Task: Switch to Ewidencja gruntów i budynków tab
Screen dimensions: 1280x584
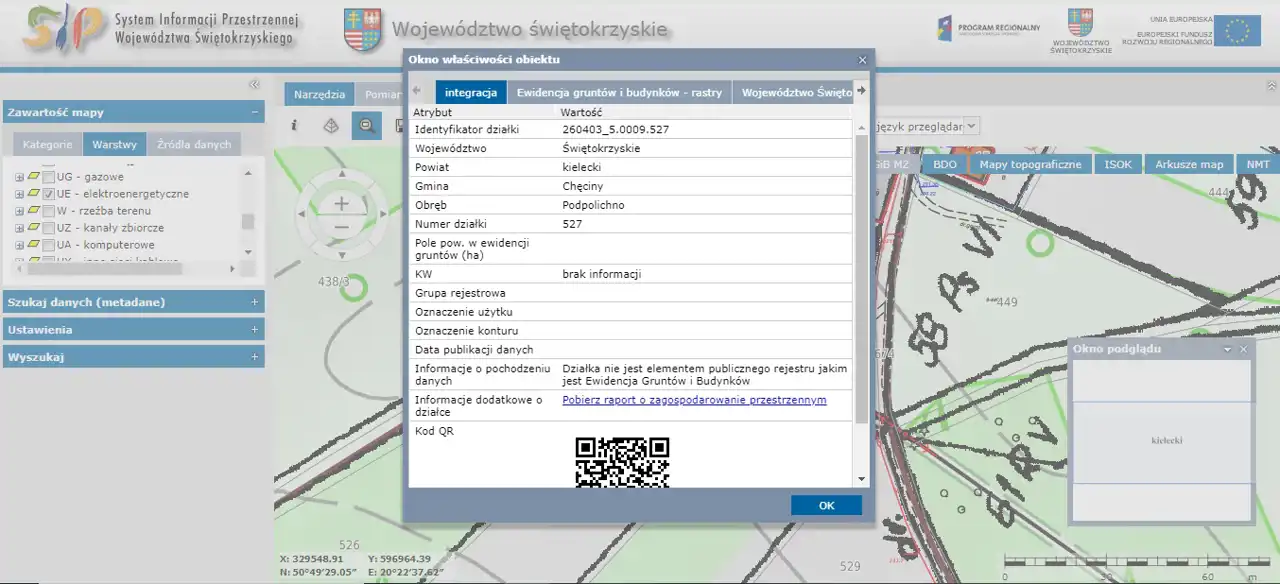Action: click(619, 93)
